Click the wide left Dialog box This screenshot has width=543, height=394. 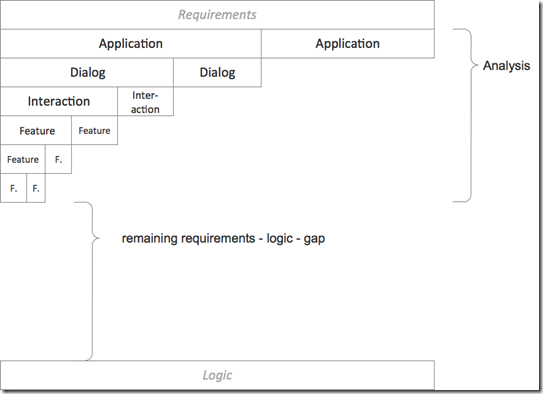pos(87,72)
